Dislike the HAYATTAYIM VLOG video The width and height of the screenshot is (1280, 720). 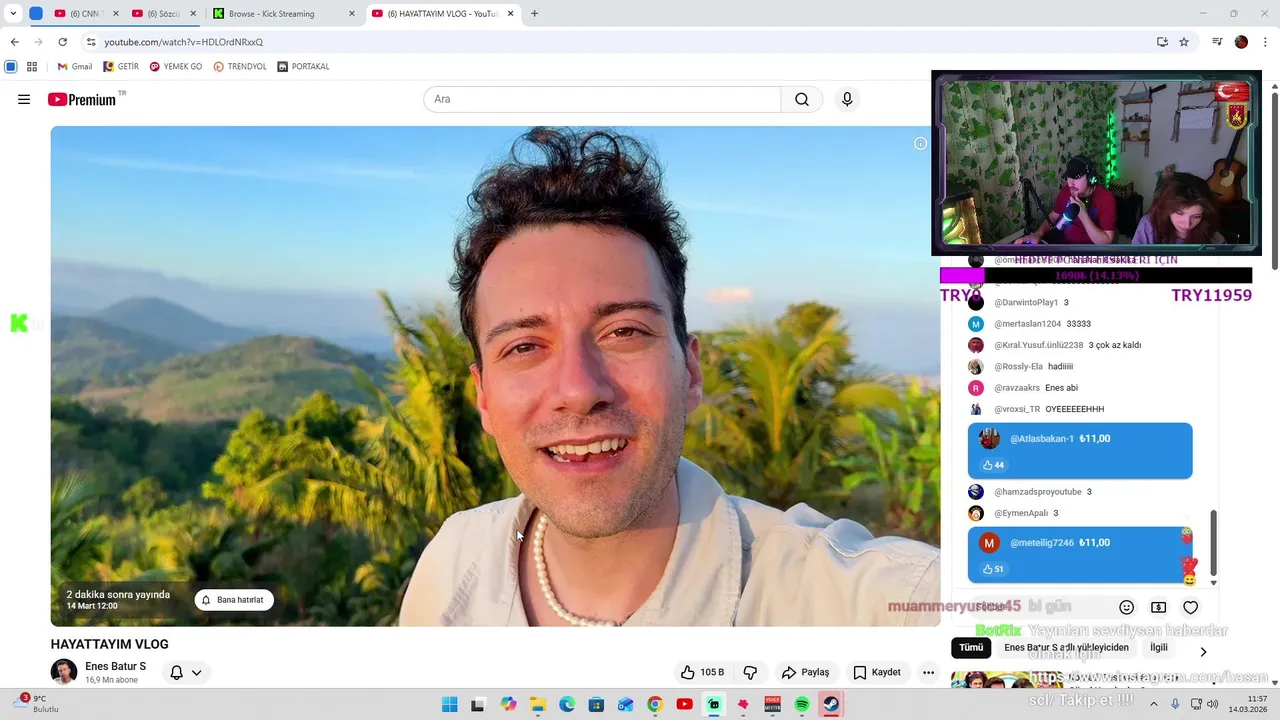tap(750, 672)
